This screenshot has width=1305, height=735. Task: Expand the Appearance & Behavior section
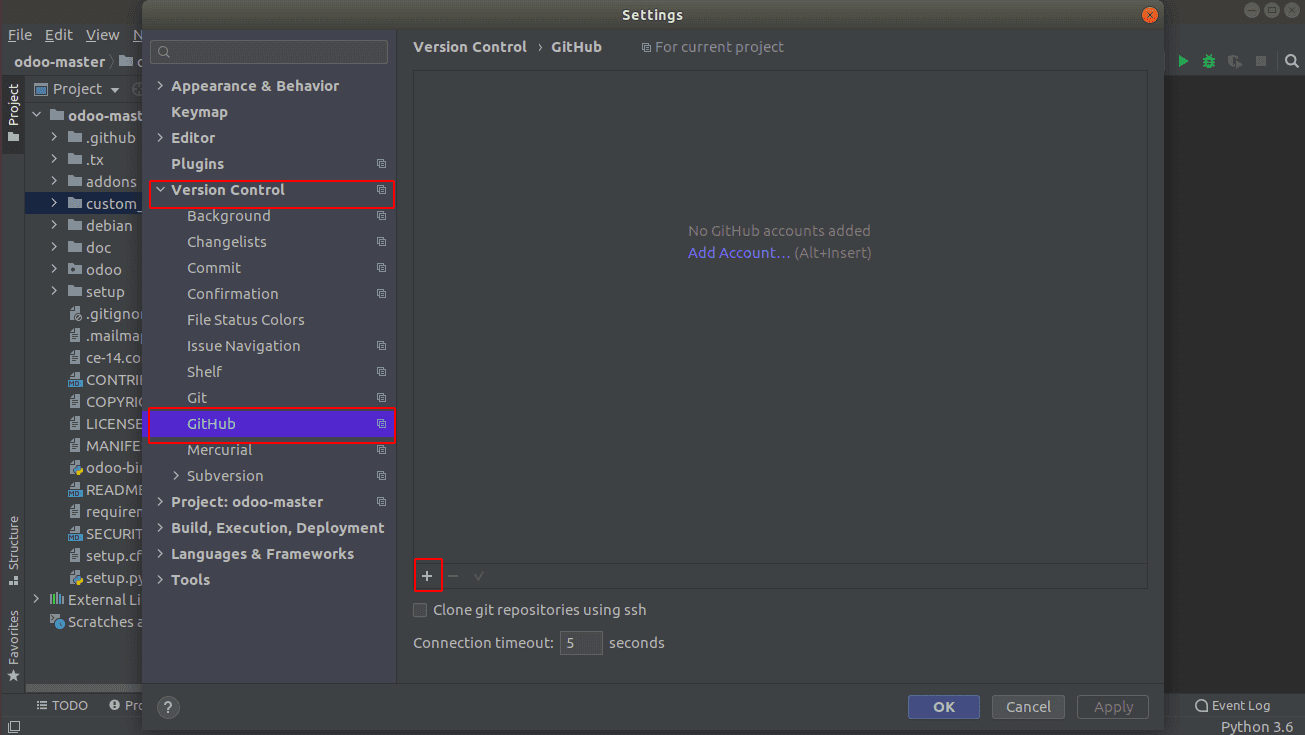[x=161, y=85]
